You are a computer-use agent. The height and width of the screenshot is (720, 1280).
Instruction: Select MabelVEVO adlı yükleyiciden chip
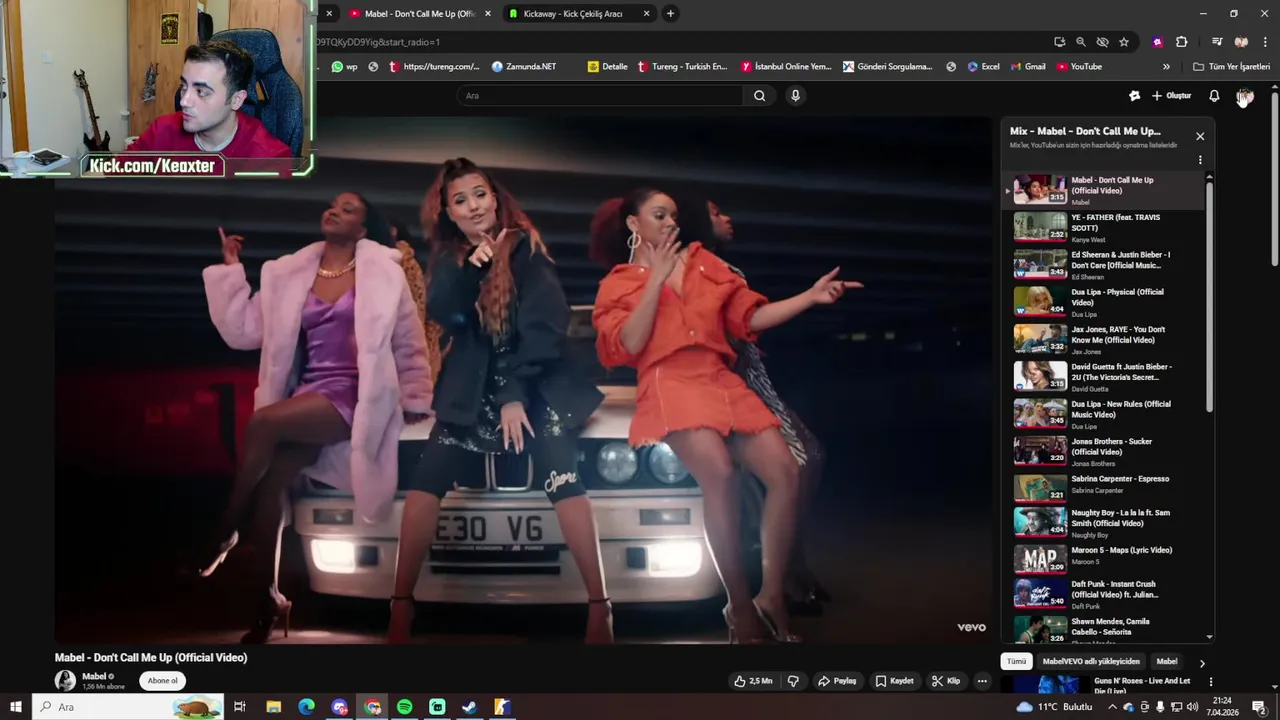[1091, 662]
